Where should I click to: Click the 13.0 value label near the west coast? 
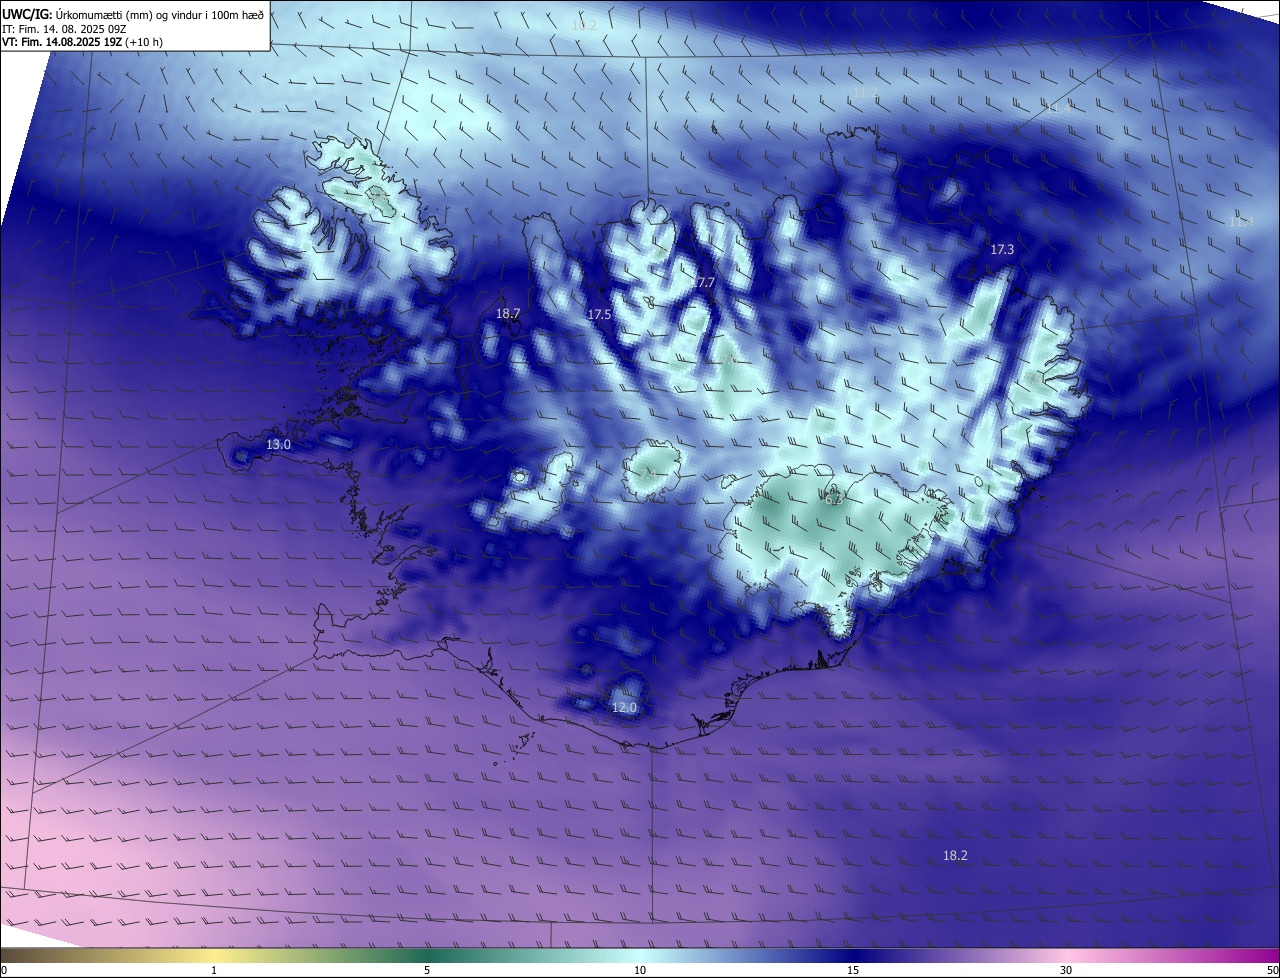click(278, 445)
